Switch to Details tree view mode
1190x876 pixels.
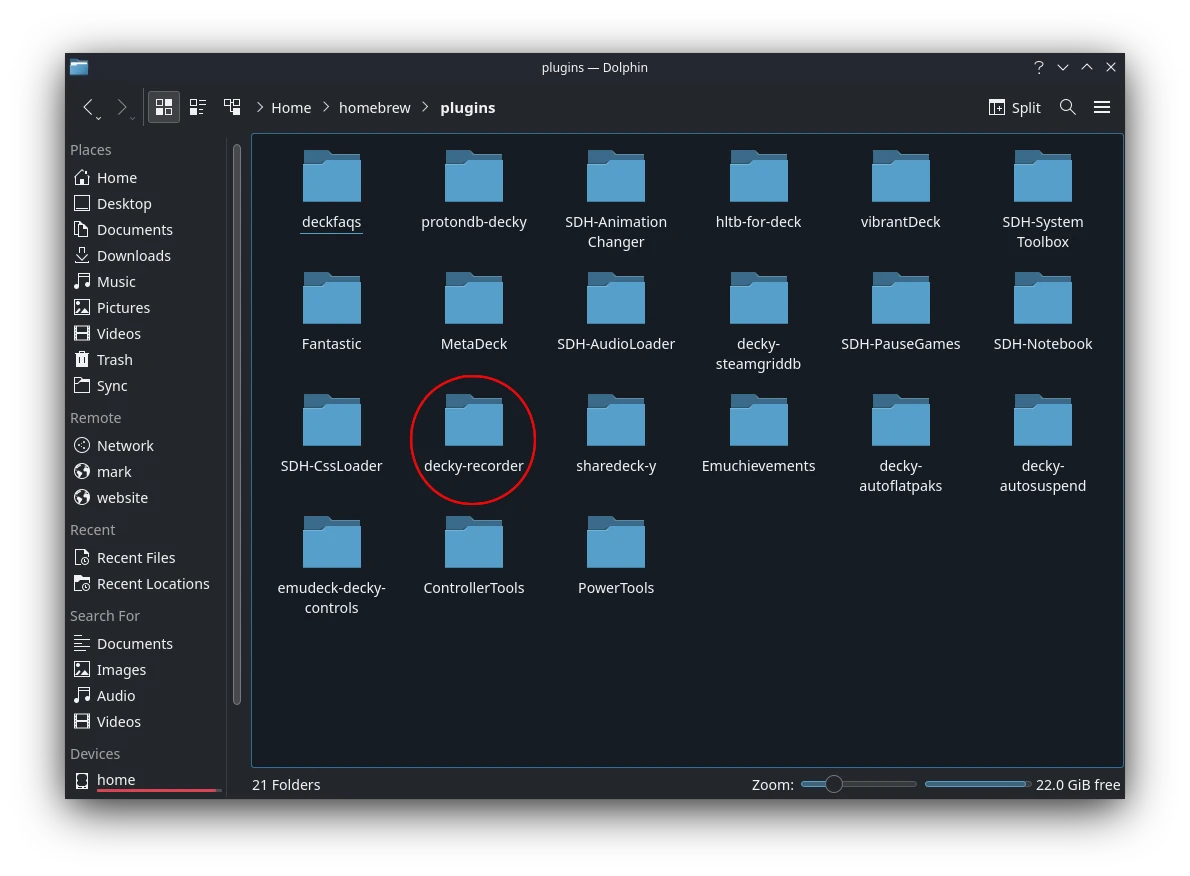point(232,107)
